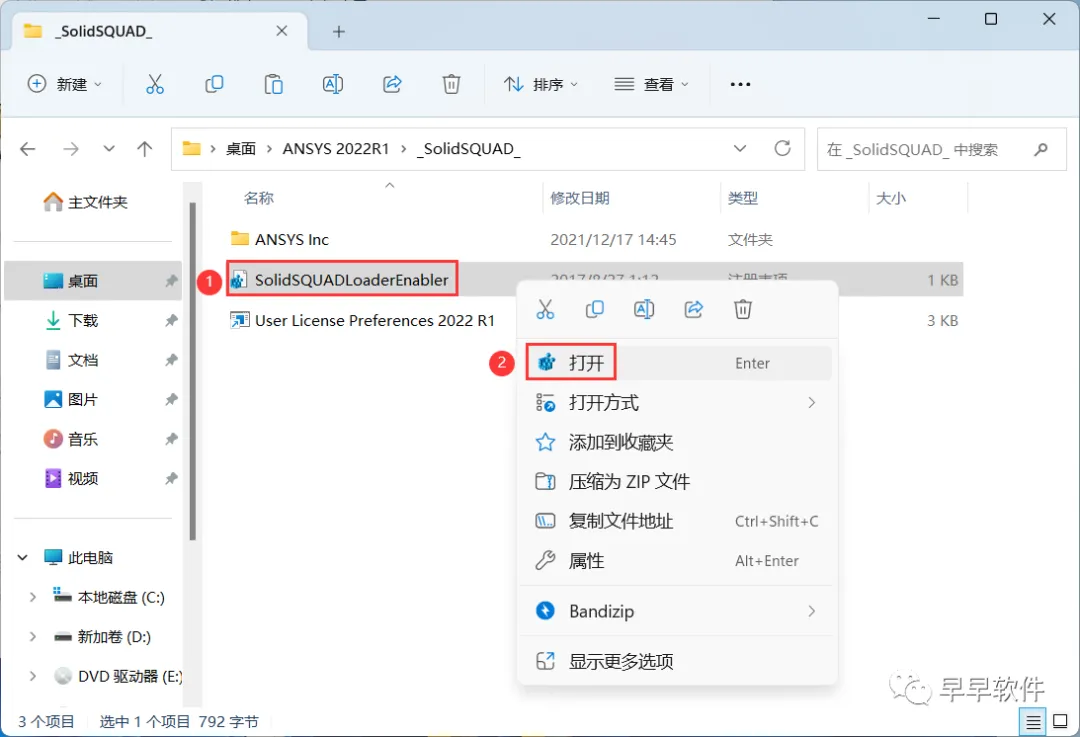Close the _SolidSQUAD_ tab
The height and width of the screenshot is (737, 1080).
282,31
